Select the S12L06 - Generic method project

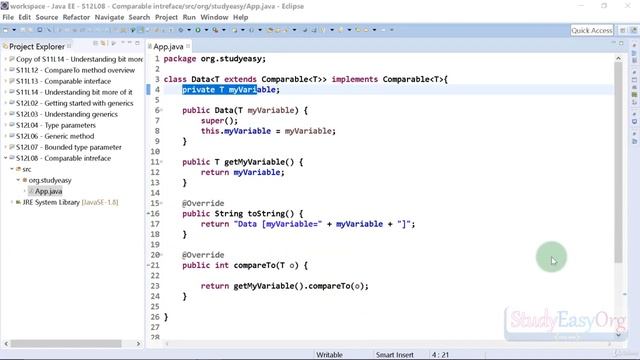pos(55,136)
